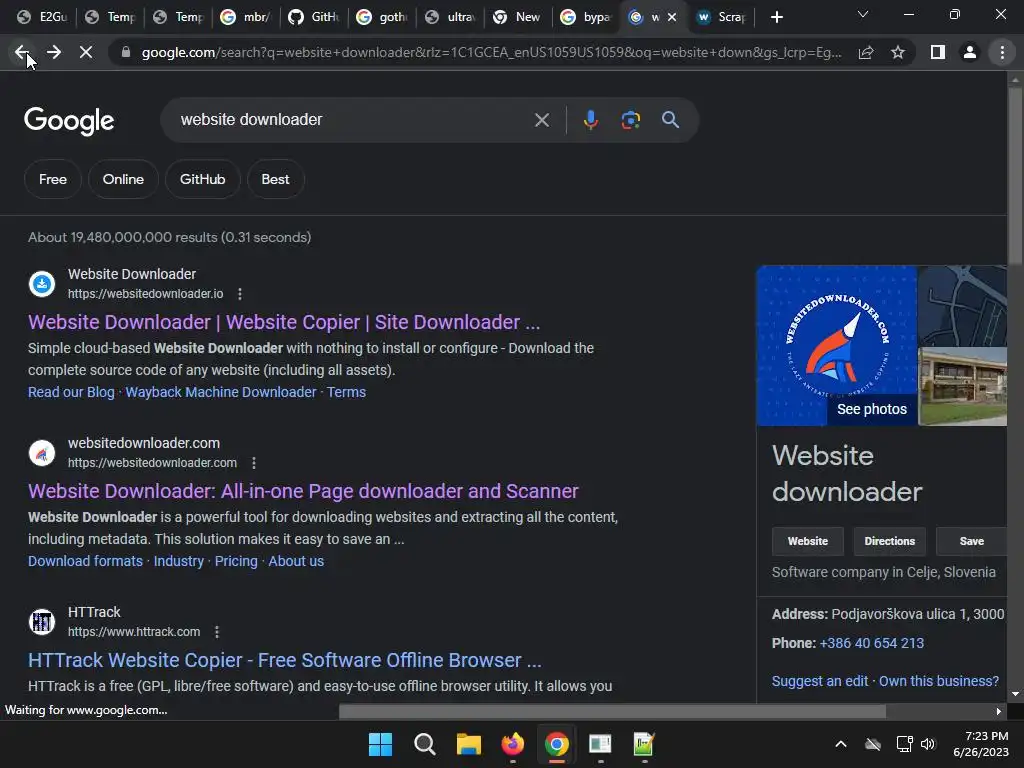Click the padlock site info icon
This screenshot has height=768, width=1024.
point(126,52)
